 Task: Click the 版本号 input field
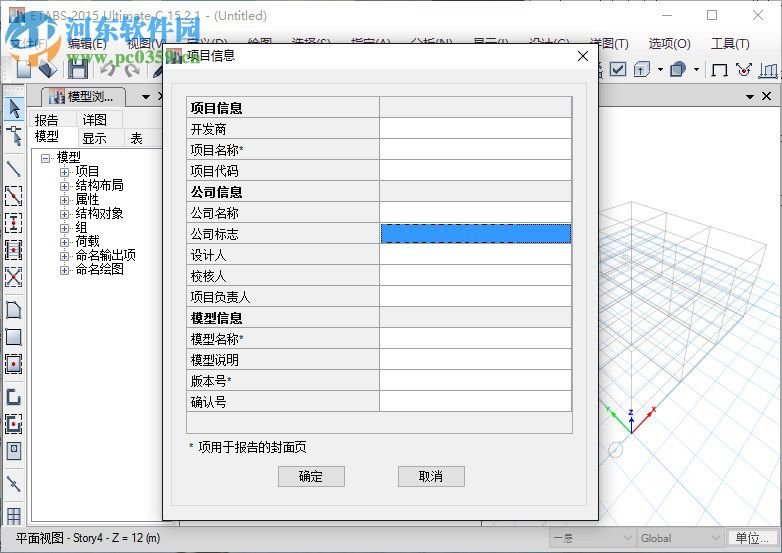coord(475,380)
